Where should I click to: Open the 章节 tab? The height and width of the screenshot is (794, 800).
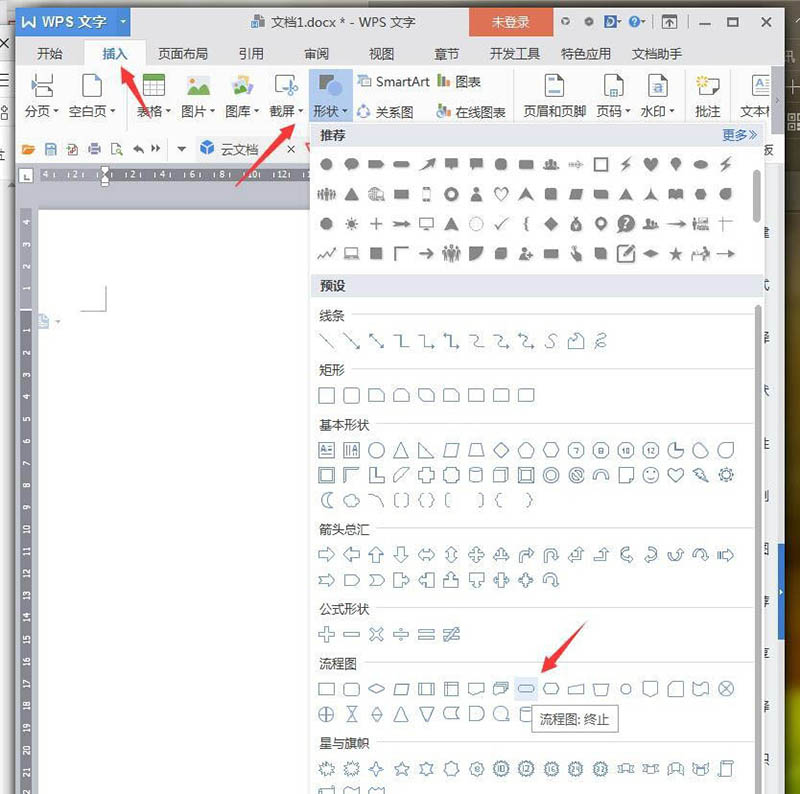coord(446,54)
